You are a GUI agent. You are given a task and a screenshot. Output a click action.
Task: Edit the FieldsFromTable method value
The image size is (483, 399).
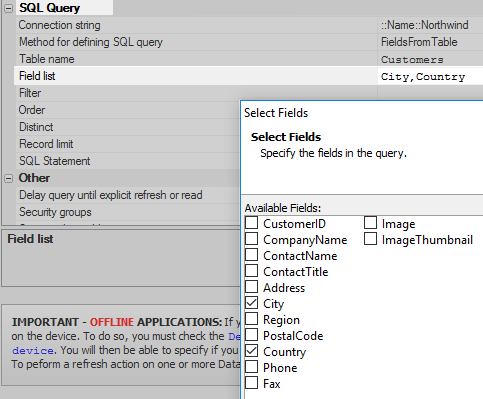(430, 42)
